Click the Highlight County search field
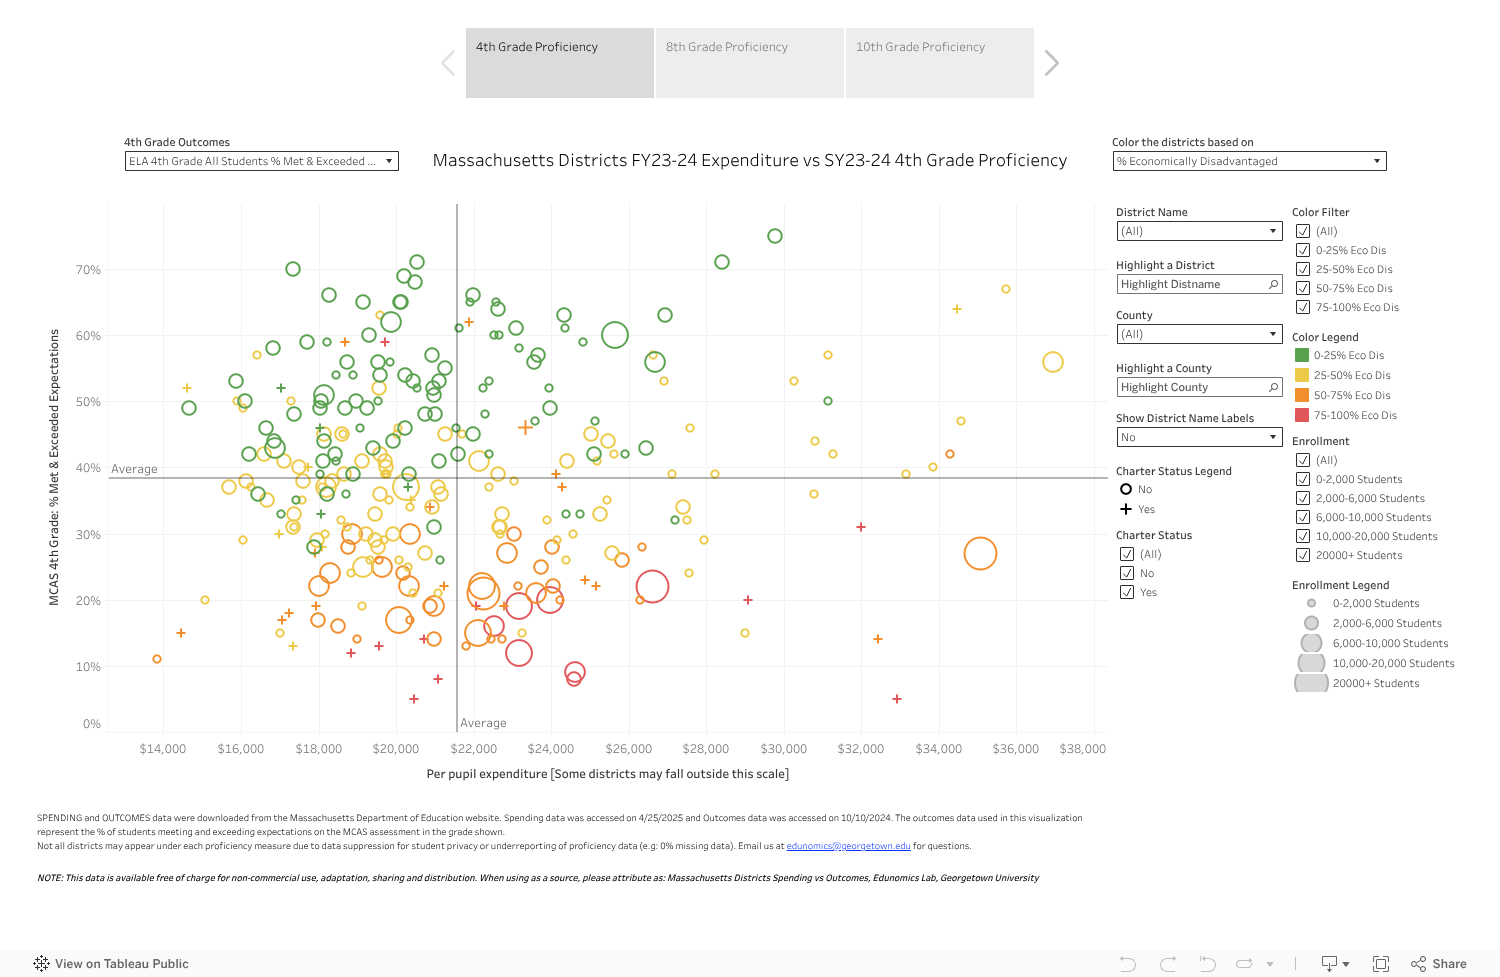Image resolution: width=1500 pixels, height=977 pixels. [x=1190, y=388]
